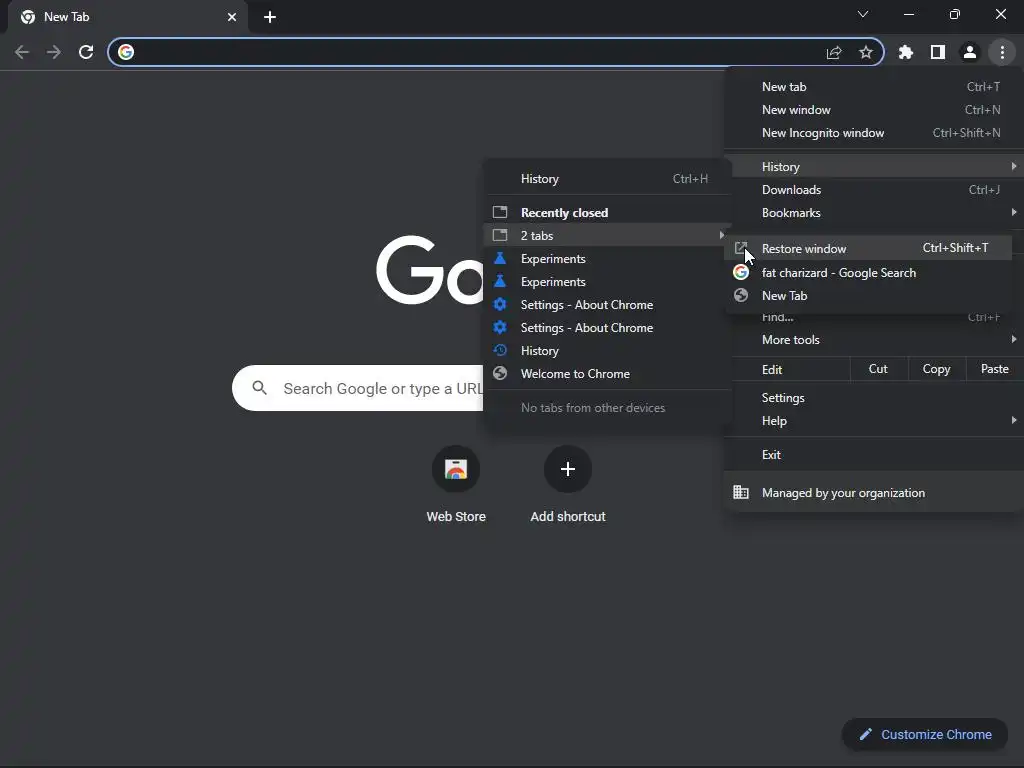Open first Settings - About Chrome entry
This screenshot has width=1024, height=768.
coord(607,304)
